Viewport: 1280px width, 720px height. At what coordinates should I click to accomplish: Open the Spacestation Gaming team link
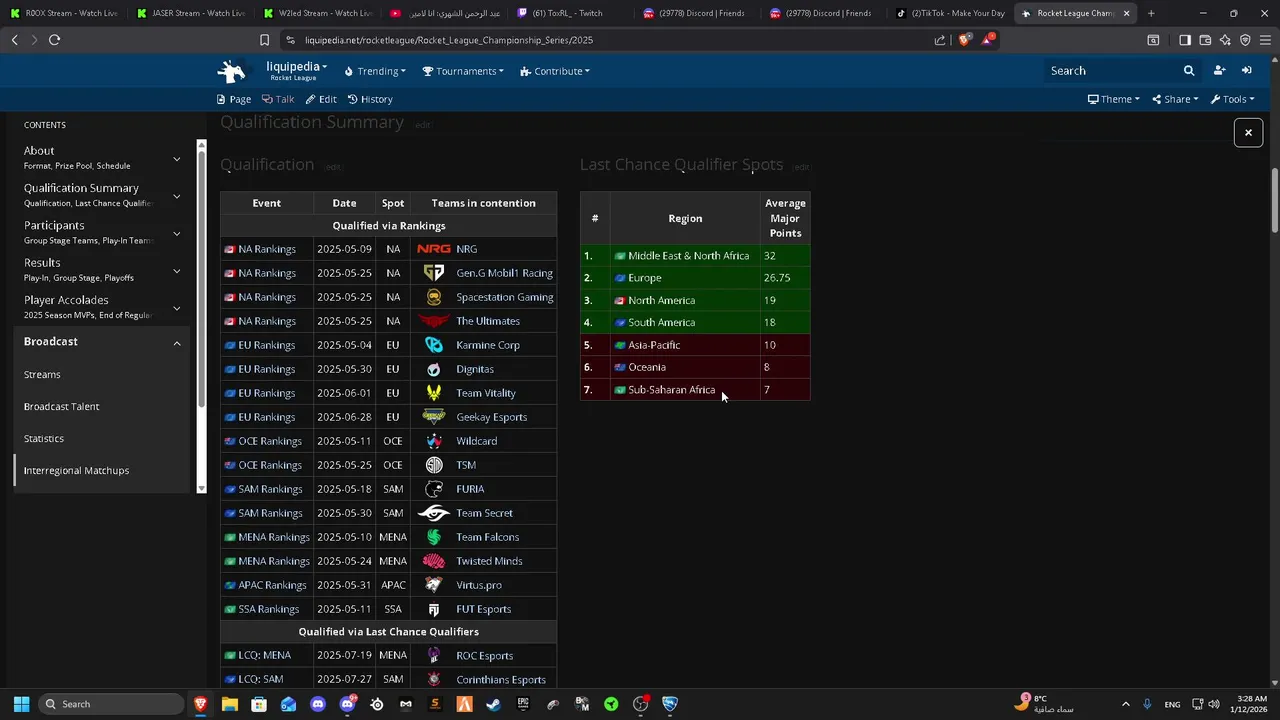[504, 297]
